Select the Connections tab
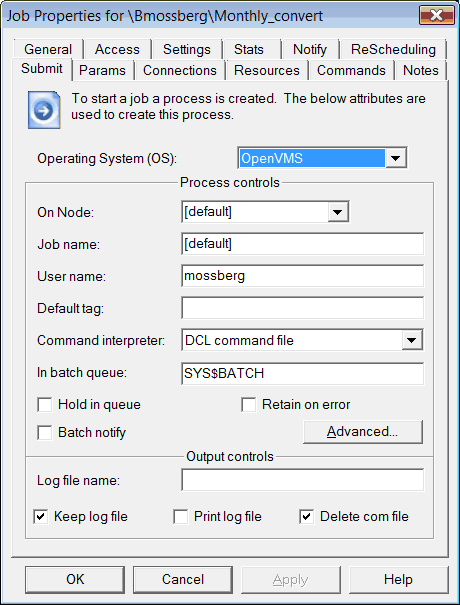This screenshot has height=605, width=460. click(180, 70)
